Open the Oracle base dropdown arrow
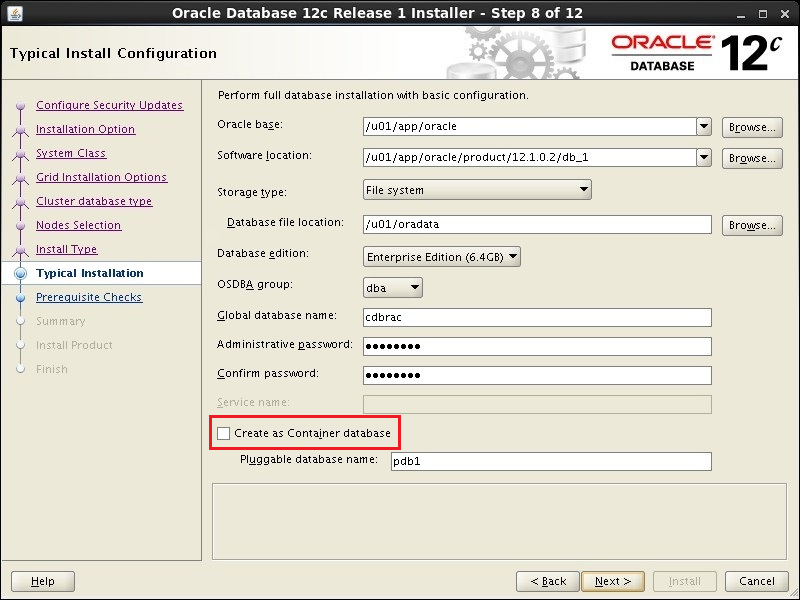The width and height of the screenshot is (800, 600). 703,127
